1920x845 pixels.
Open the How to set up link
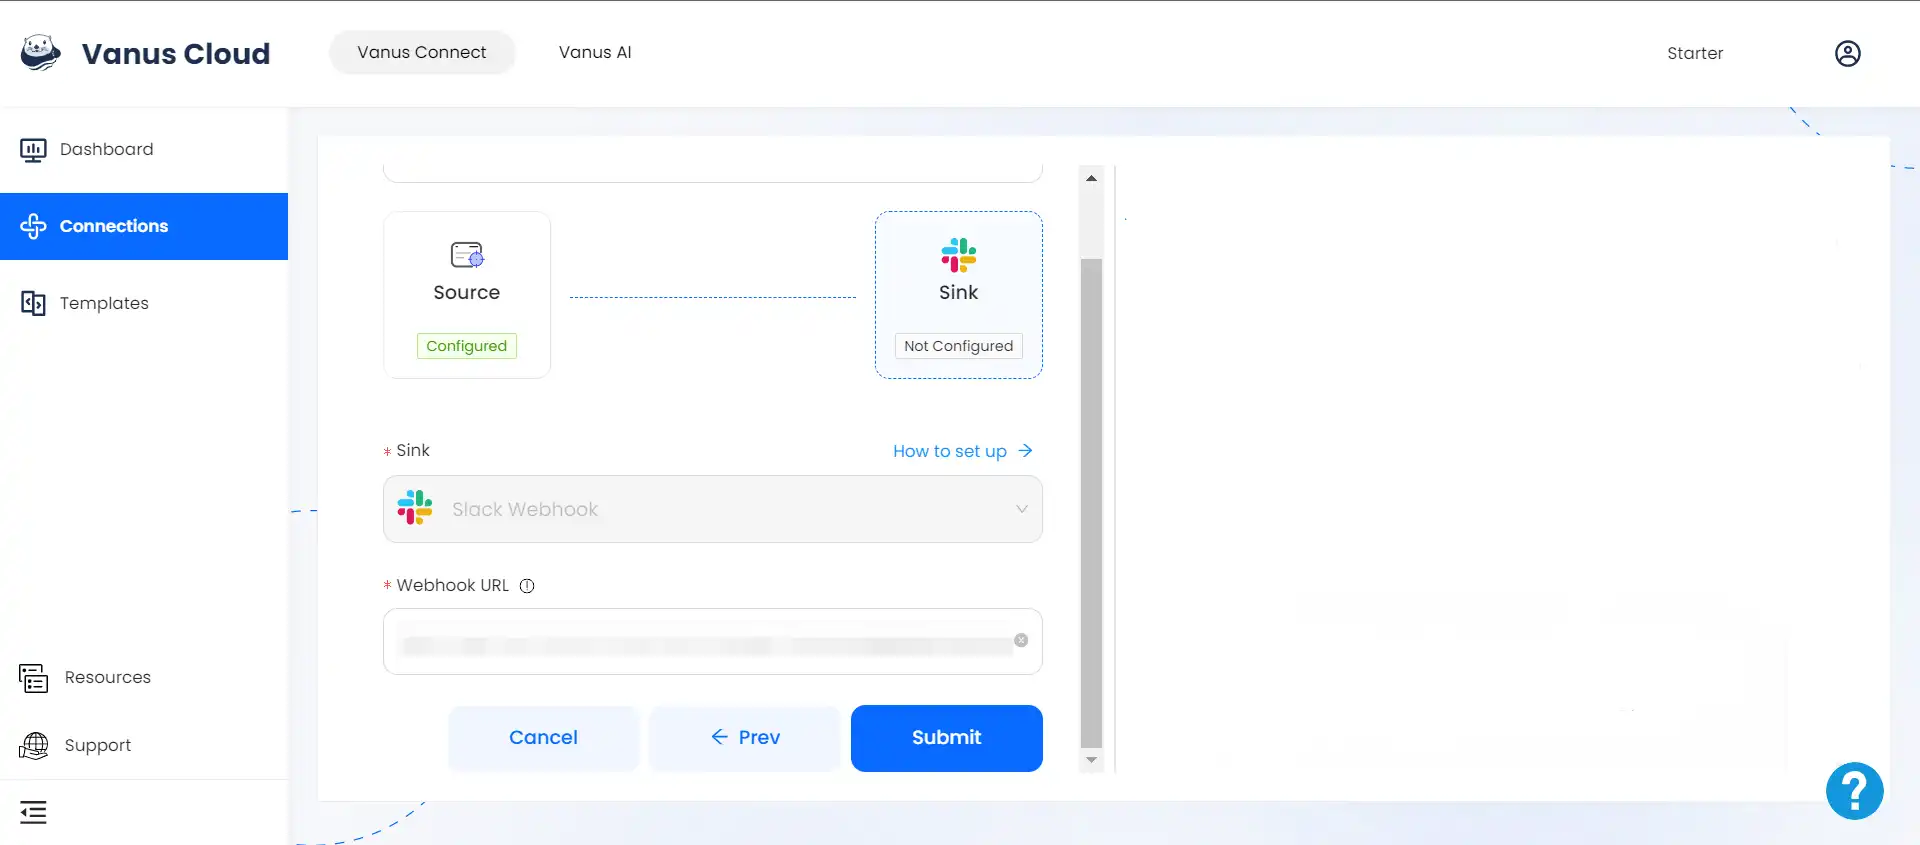click(x=962, y=451)
